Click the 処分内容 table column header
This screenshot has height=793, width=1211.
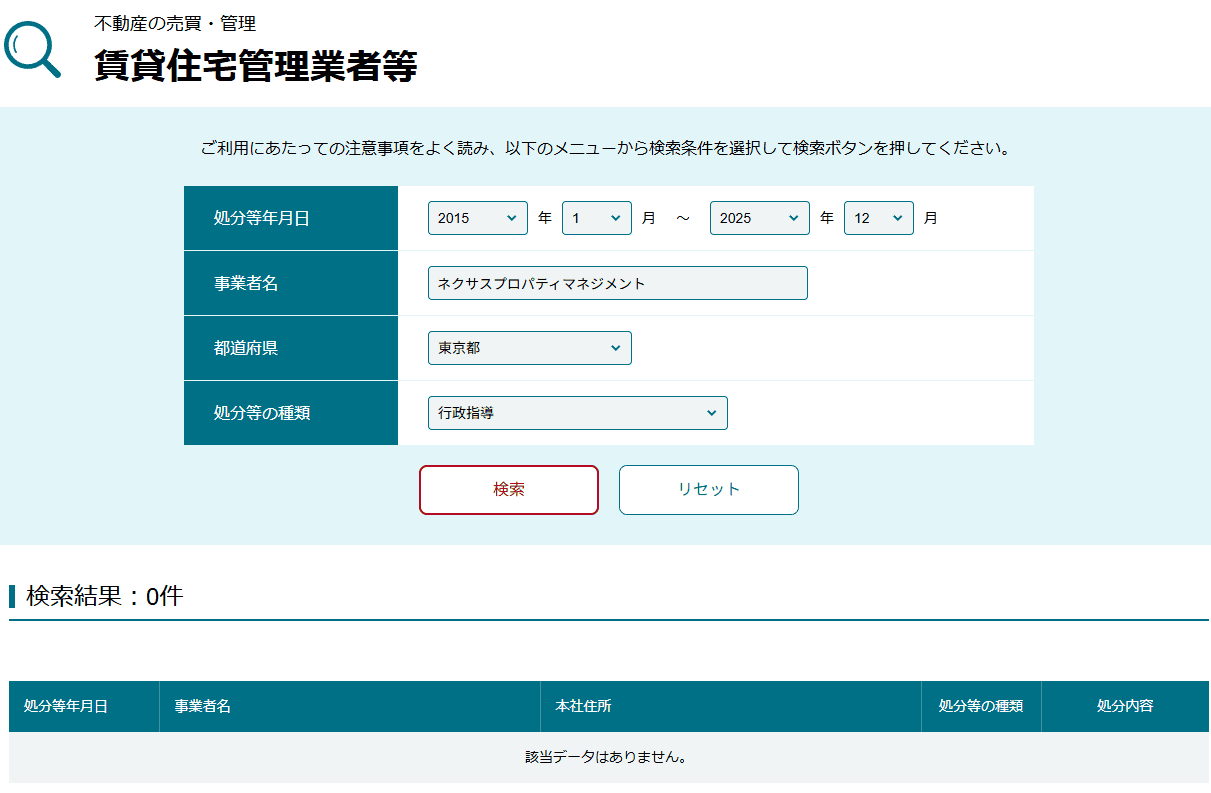pos(1125,706)
